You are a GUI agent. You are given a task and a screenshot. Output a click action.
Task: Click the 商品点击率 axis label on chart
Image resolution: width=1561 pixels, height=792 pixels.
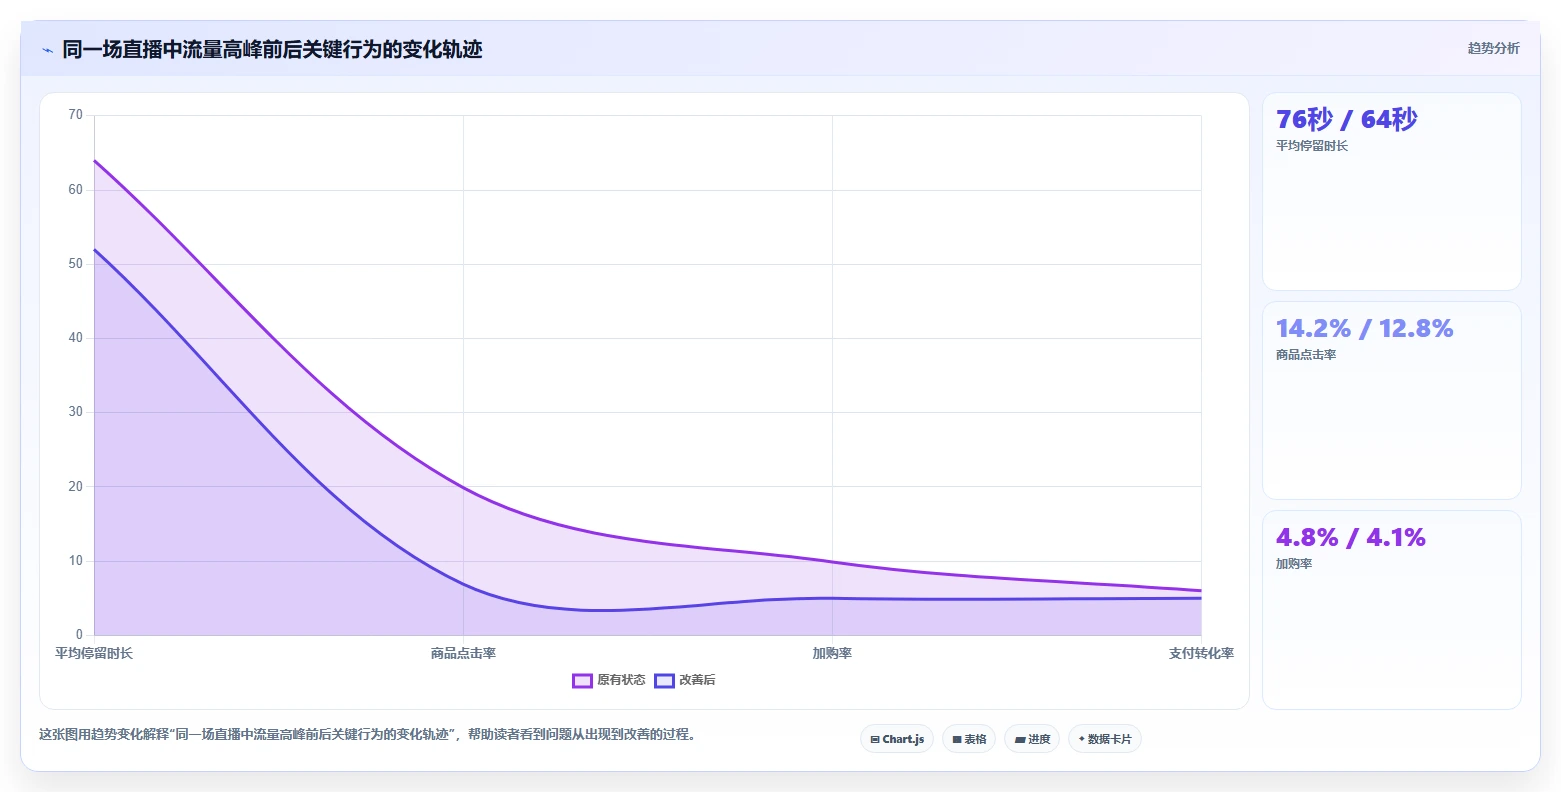point(464,654)
